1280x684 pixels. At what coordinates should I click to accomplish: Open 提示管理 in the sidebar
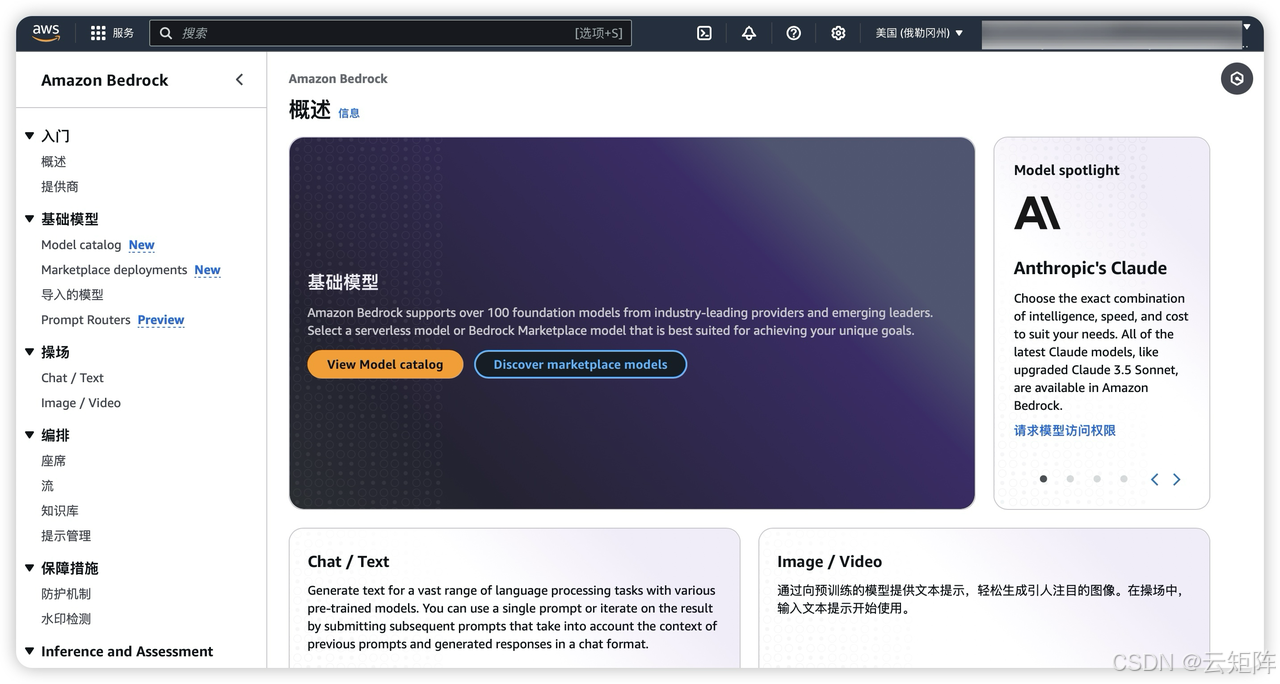coord(66,536)
